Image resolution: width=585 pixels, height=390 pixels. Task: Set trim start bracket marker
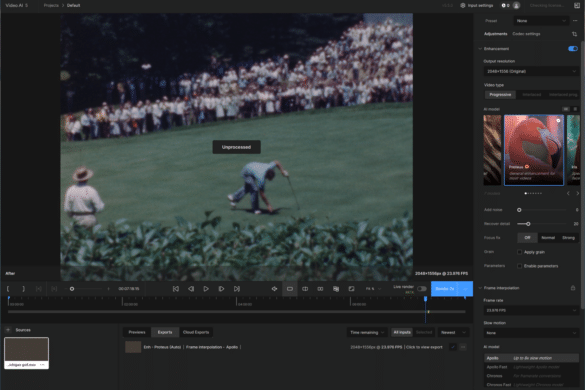[8, 289]
